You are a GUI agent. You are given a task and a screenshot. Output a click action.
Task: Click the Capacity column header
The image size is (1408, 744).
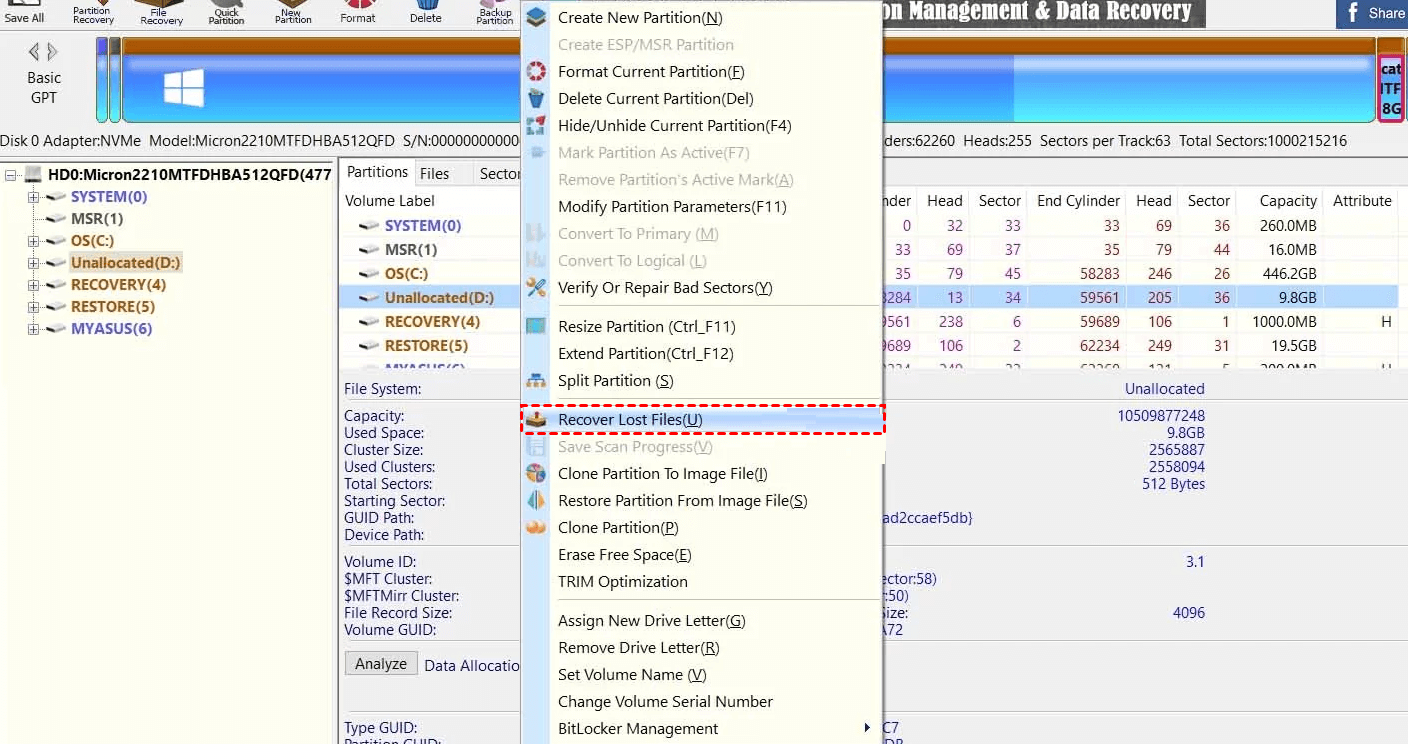[1288, 201]
